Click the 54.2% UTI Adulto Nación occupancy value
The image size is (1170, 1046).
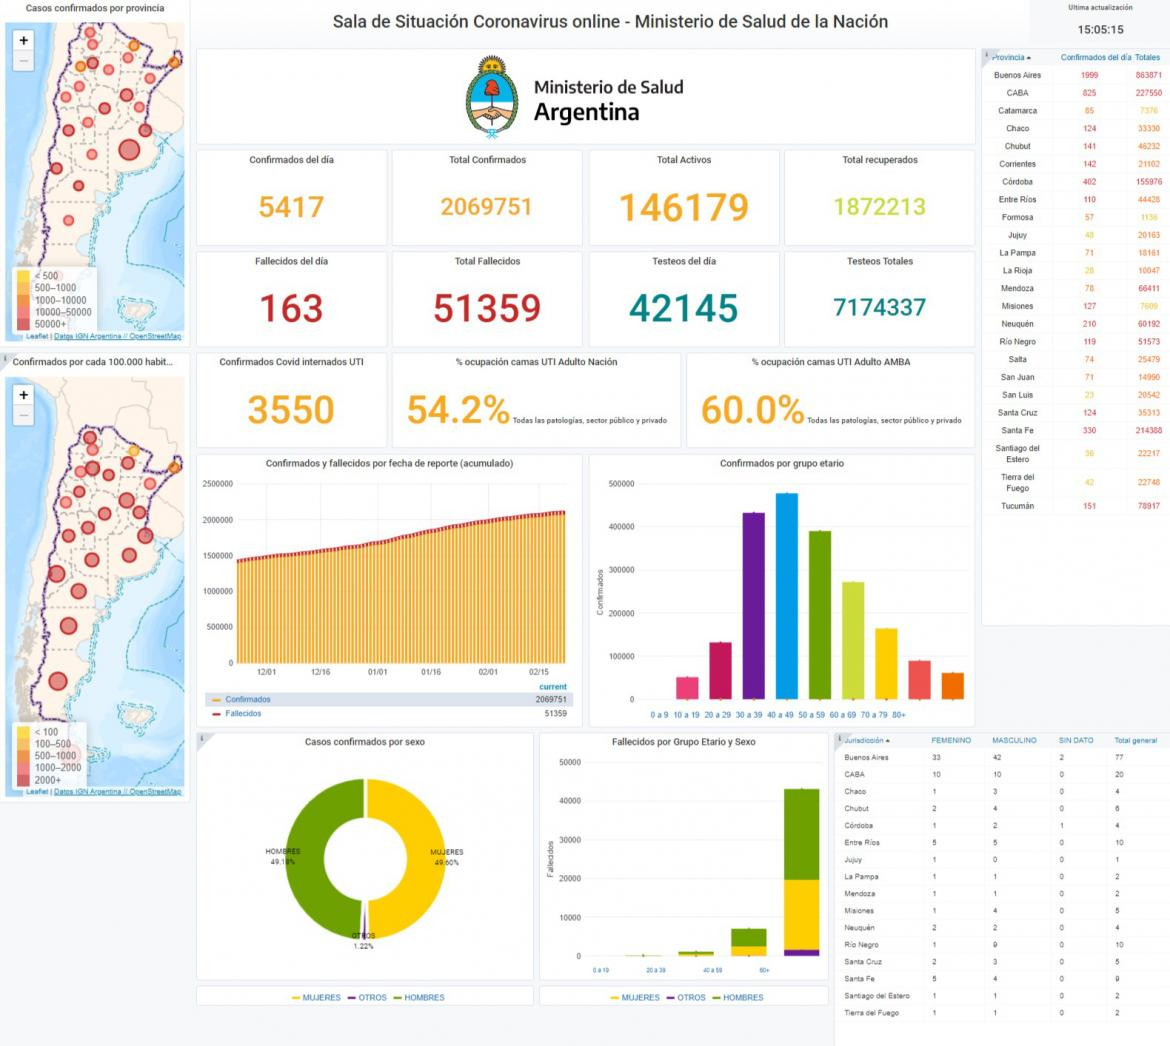457,410
